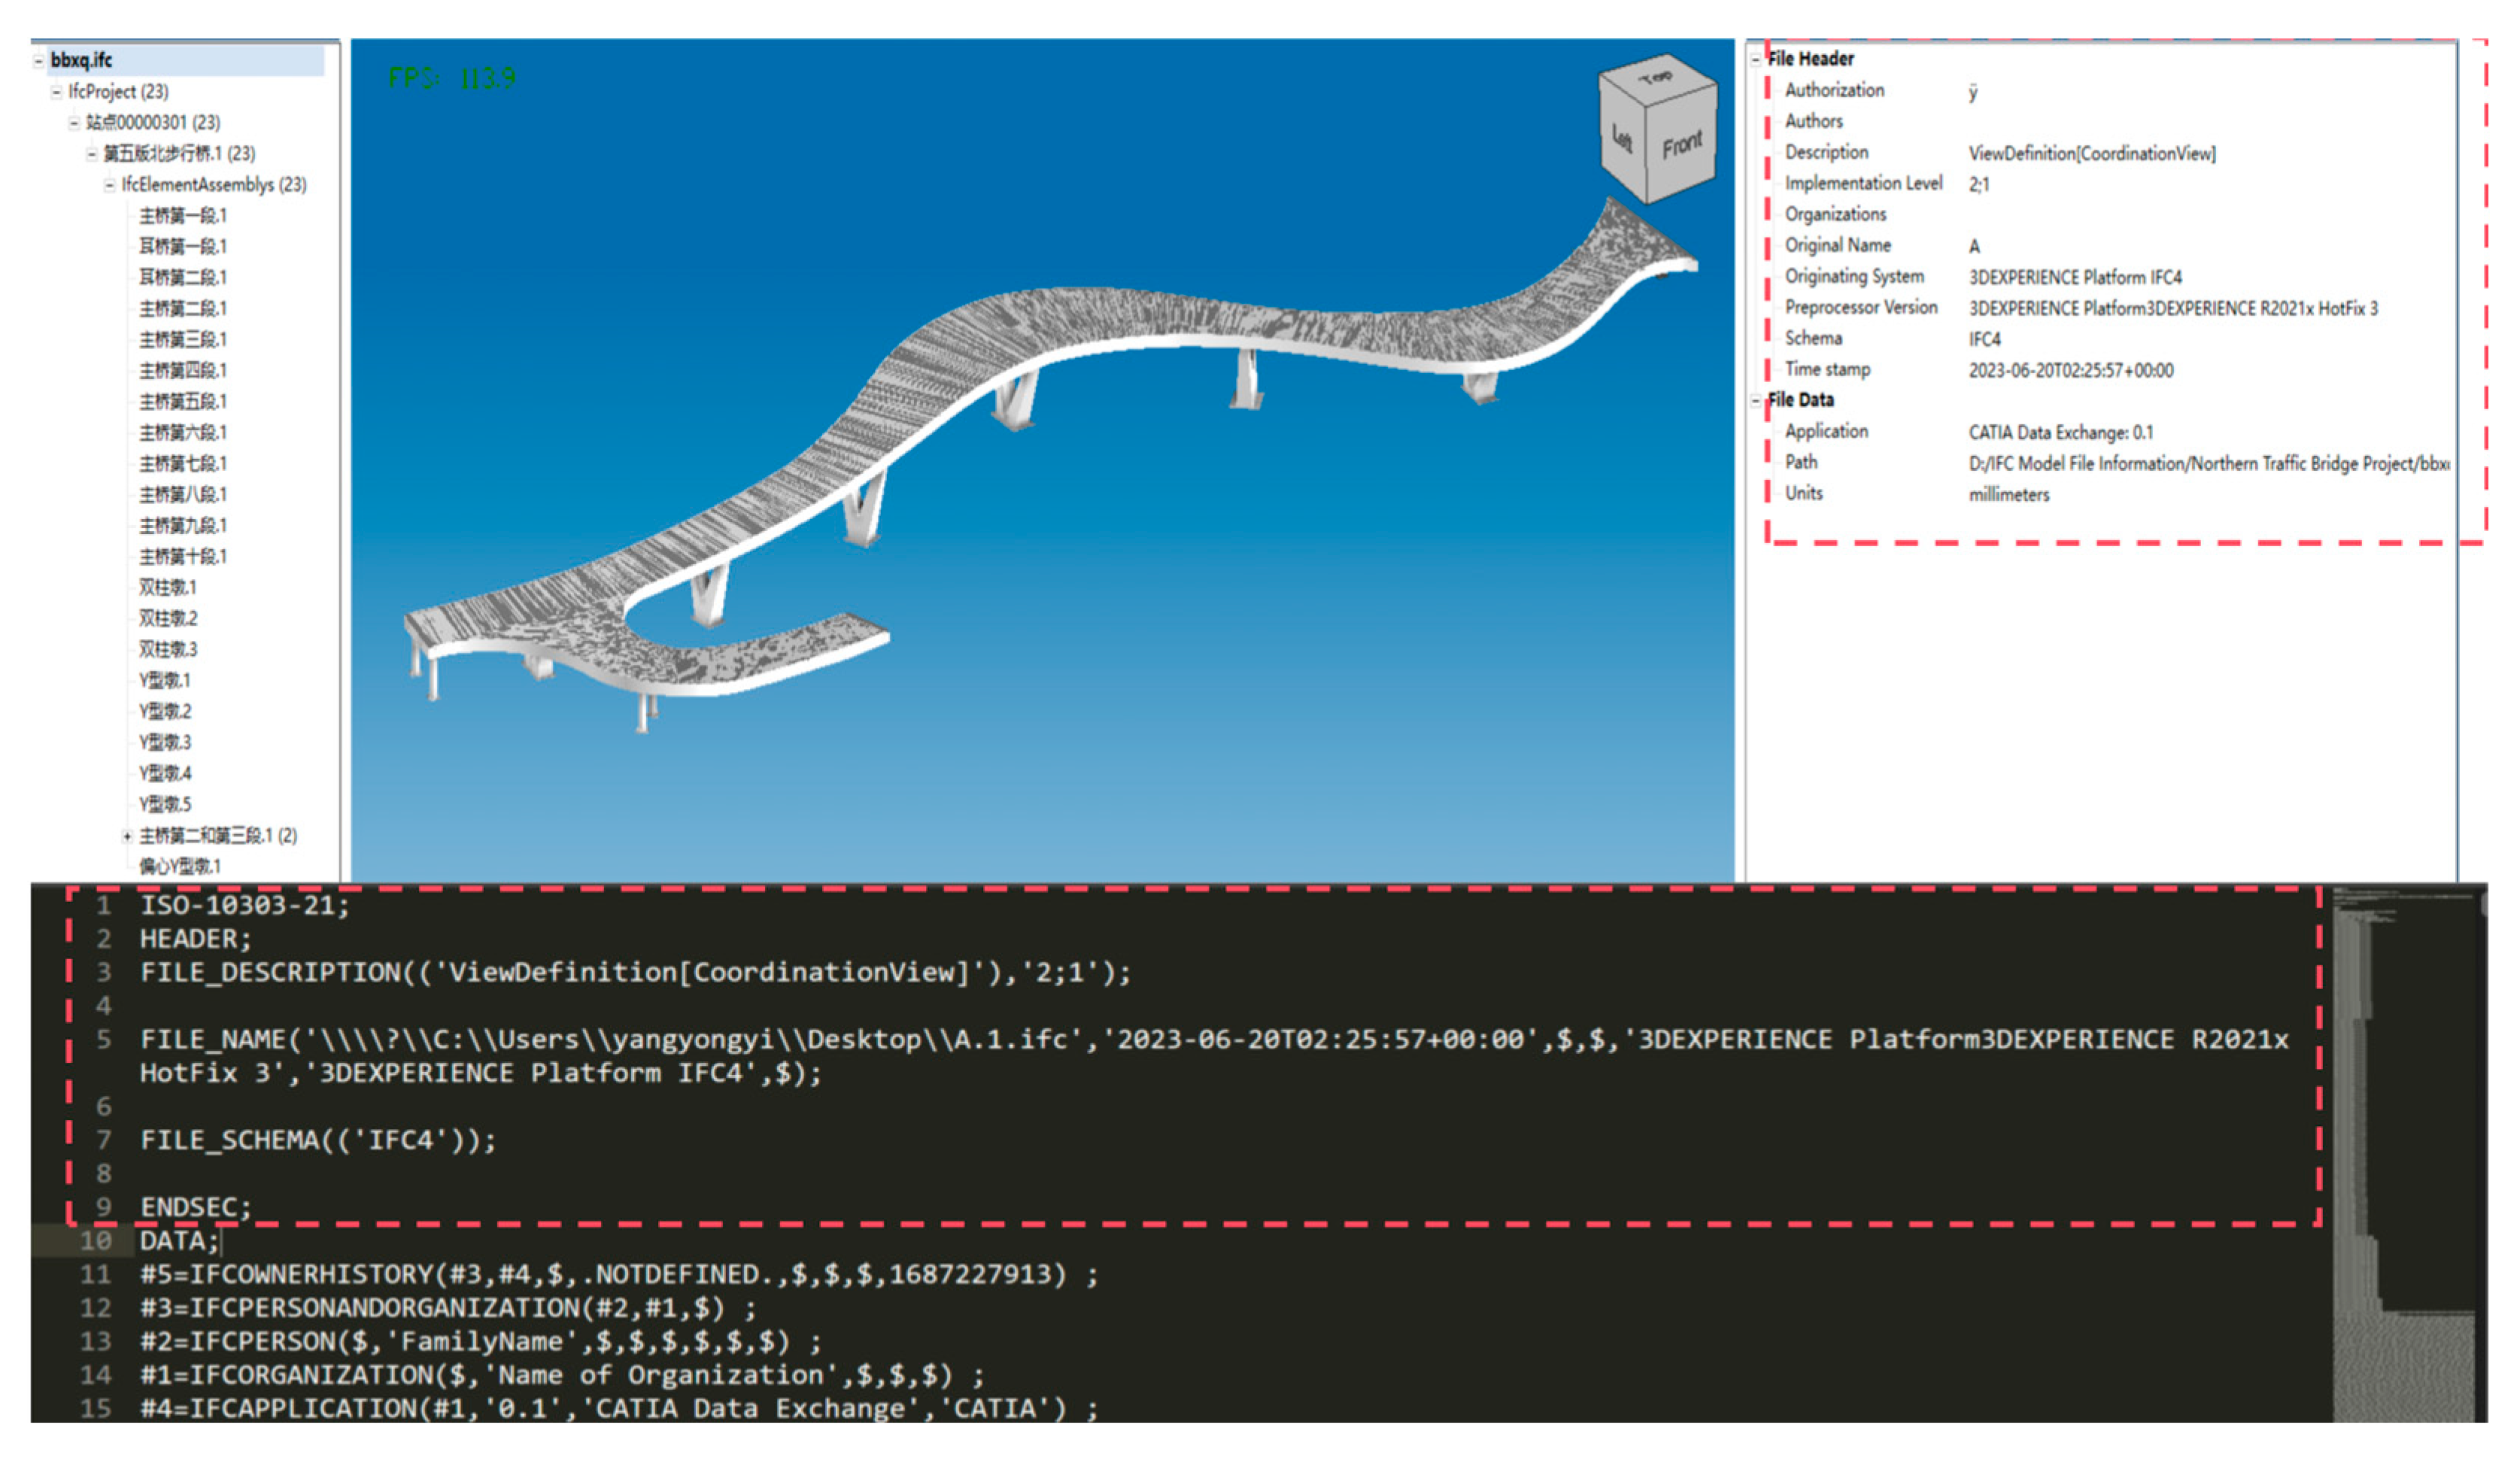Collapse the File Header property group

click(1755, 59)
